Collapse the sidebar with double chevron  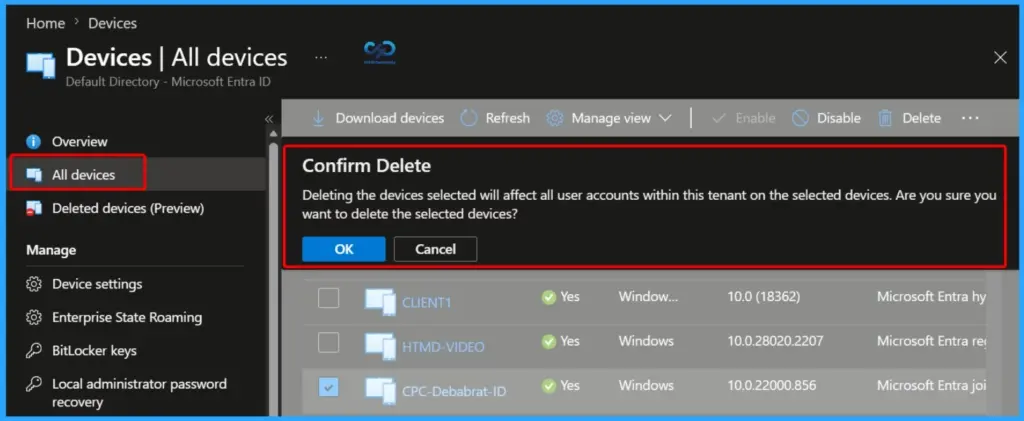(x=268, y=119)
